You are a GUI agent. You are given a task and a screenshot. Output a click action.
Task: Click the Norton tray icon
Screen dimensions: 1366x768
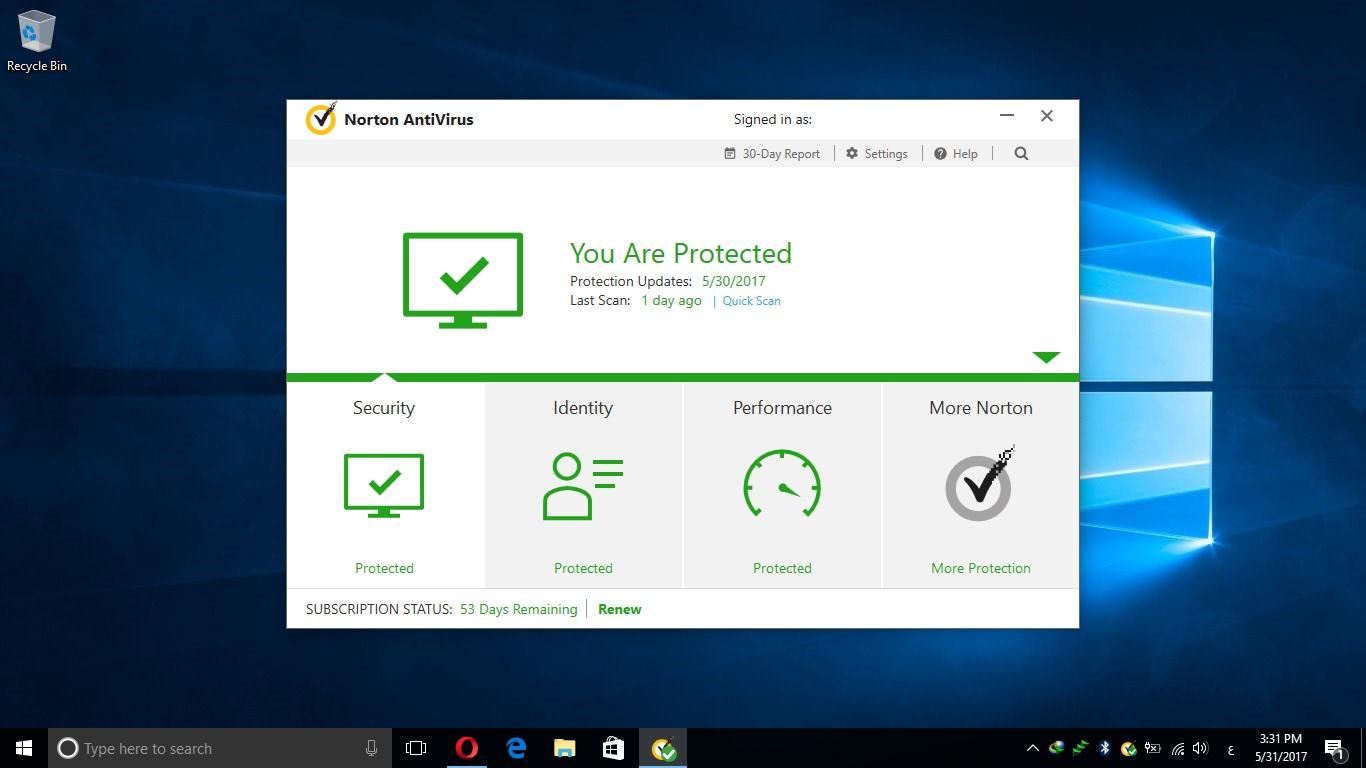coord(1128,748)
